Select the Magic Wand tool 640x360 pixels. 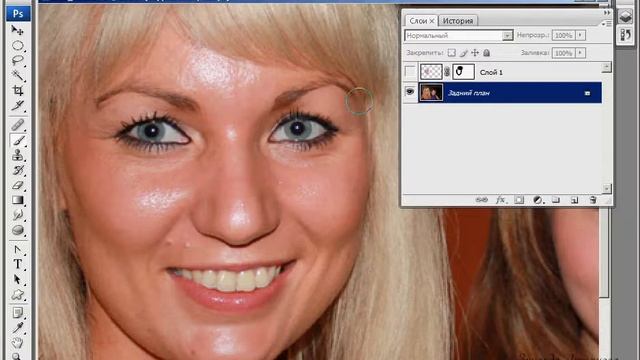click(18, 76)
